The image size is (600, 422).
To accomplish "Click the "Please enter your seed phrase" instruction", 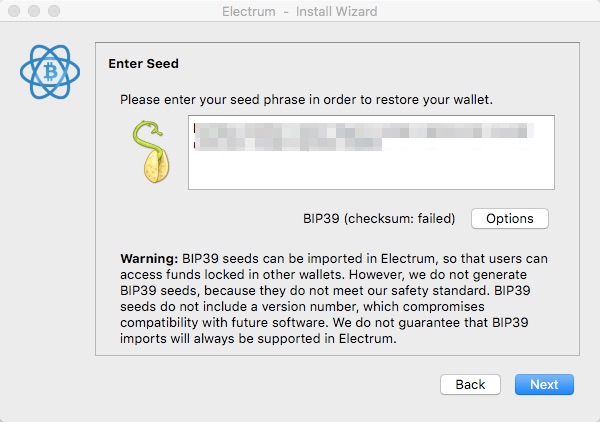I will pyautogui.click(x=306, y=100).
